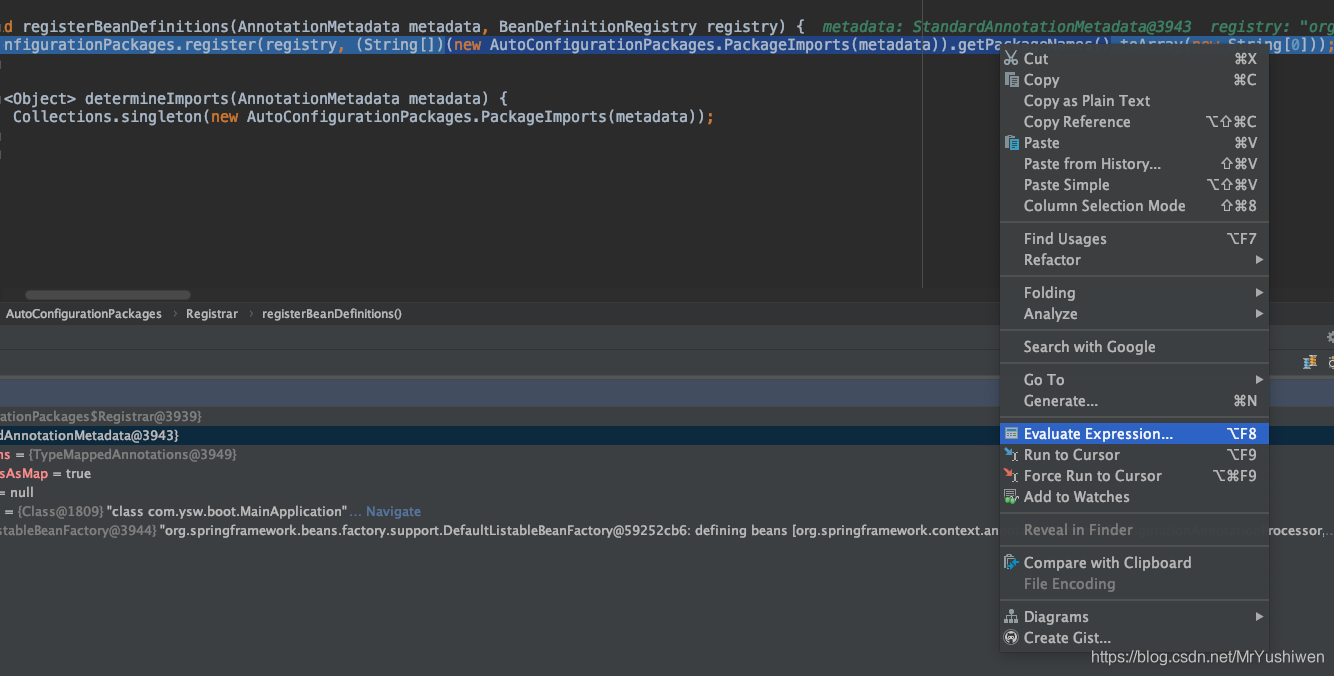
Task: Click the Copy icon in context menu
Action: tap(1011, 80)
